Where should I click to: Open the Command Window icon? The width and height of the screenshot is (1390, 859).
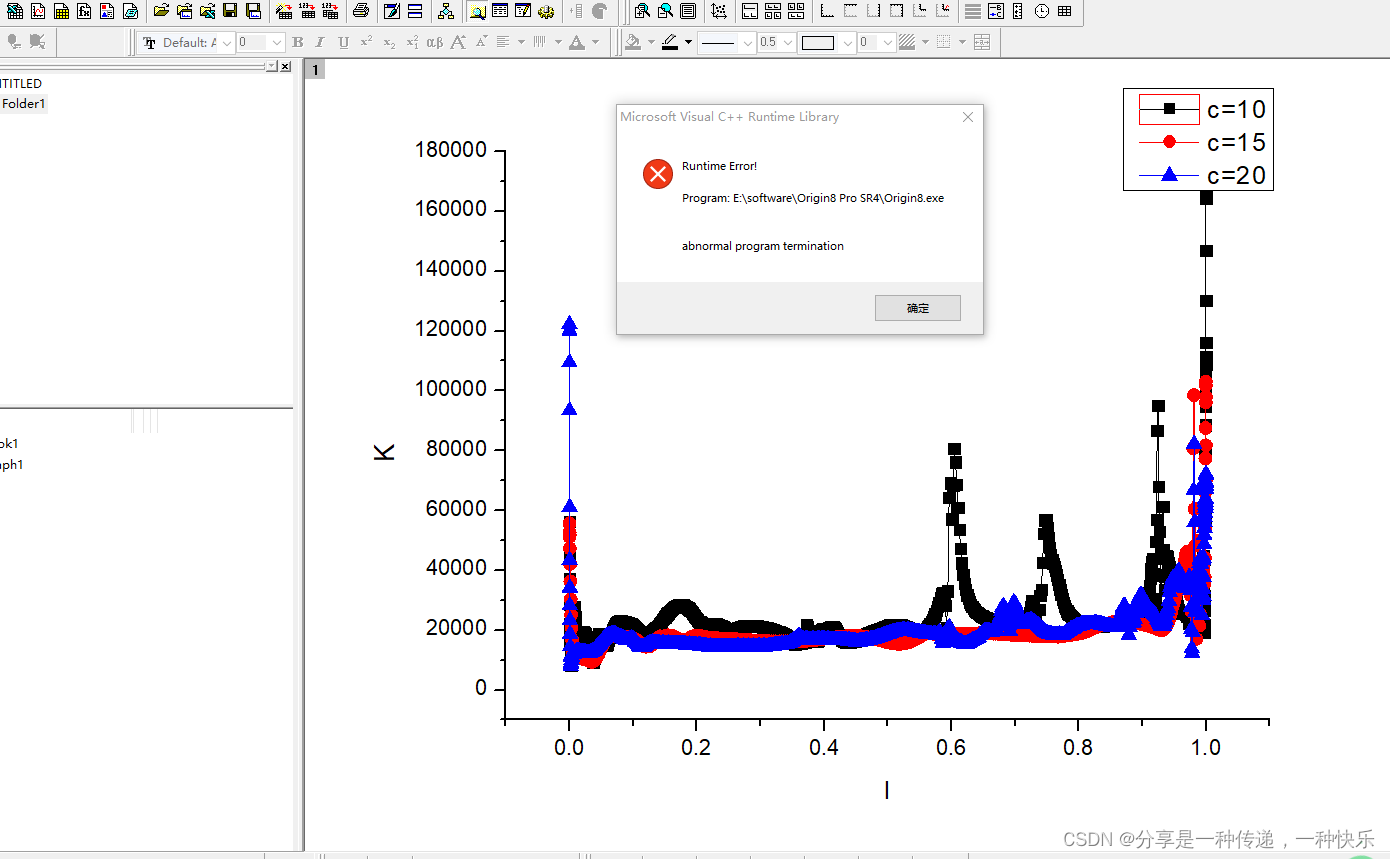pyautogui.click(x=522, y=11)
